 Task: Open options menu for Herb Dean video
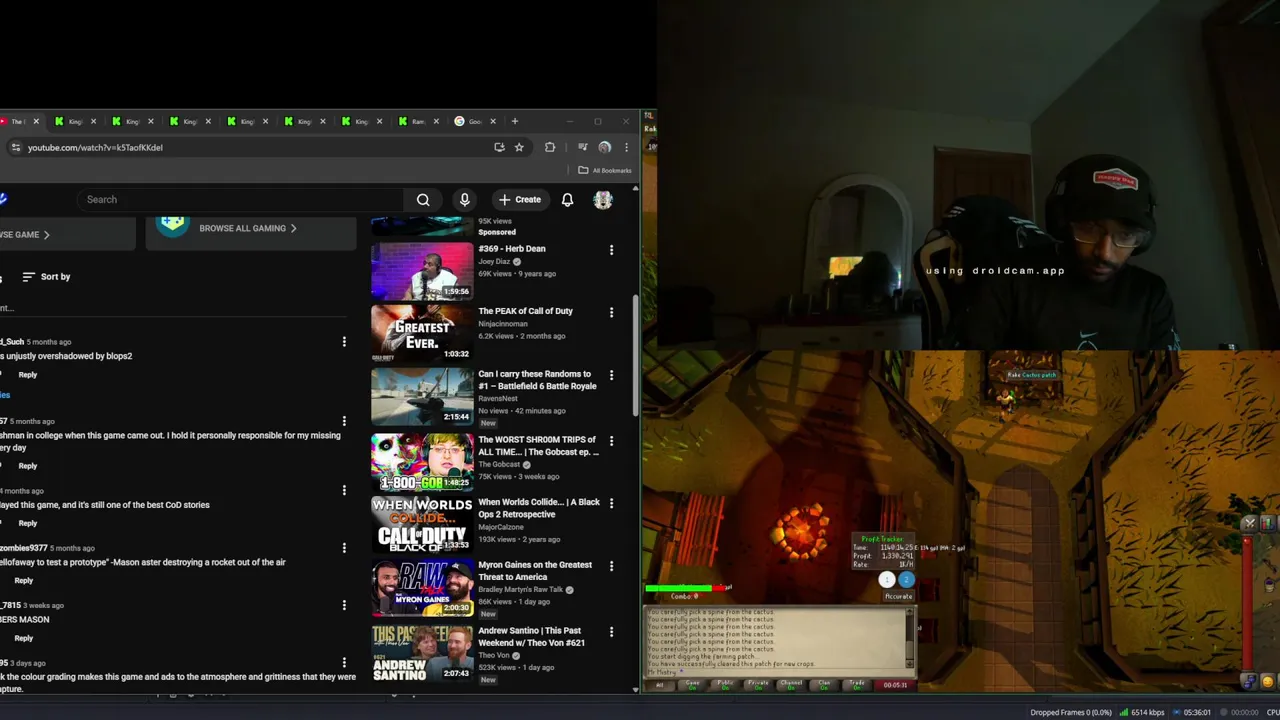pos(611,250)
